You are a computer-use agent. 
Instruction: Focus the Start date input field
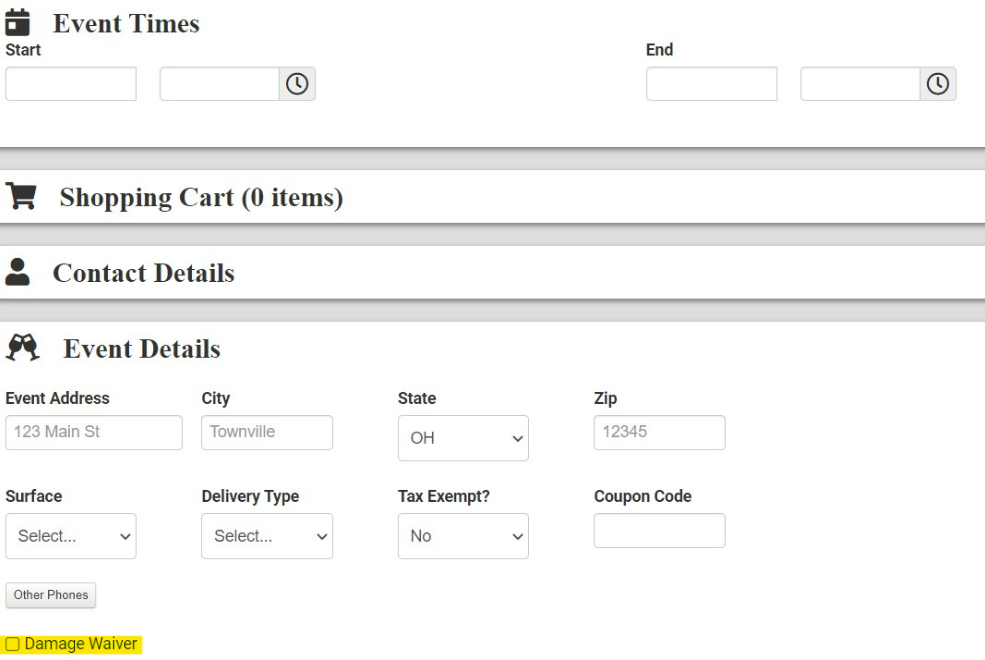tap(71, 84)
